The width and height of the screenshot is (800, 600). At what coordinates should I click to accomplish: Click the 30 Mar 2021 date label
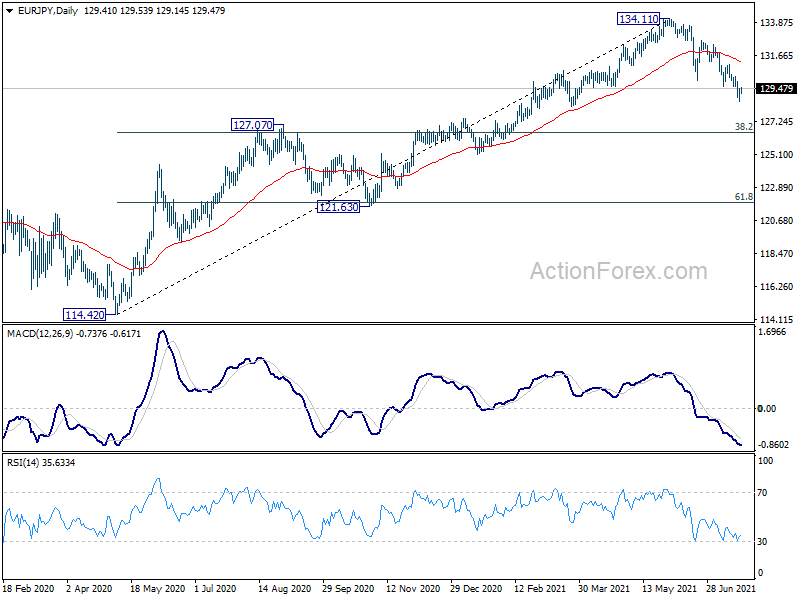[604, 589]
